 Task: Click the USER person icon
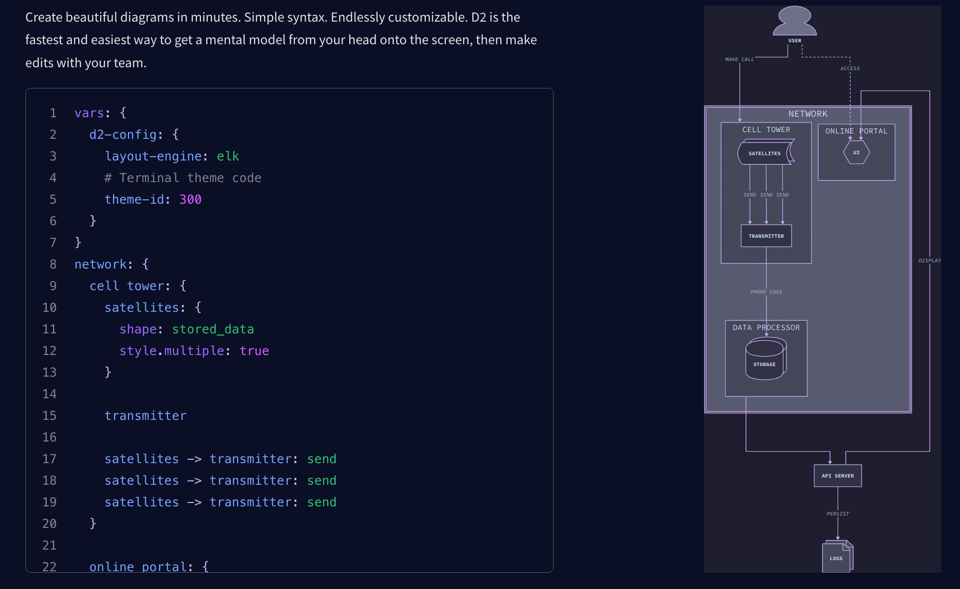pyautogui.click(x=793, y=22)
